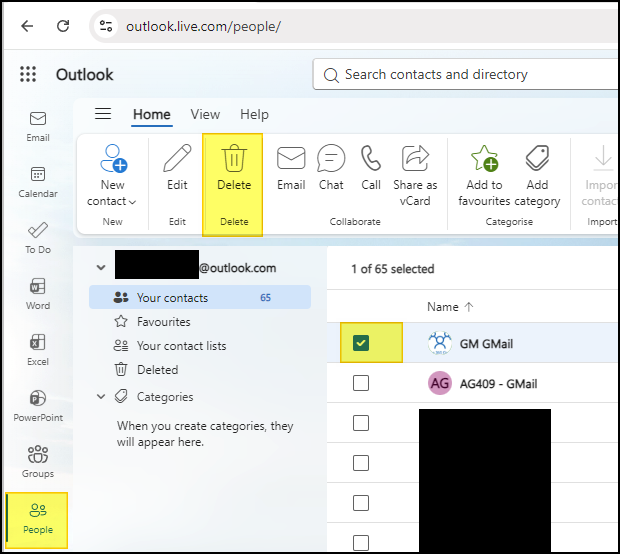The image size is (620, 554).
Task: Click the 65 count on Your contacts
Action: point(265,298)
